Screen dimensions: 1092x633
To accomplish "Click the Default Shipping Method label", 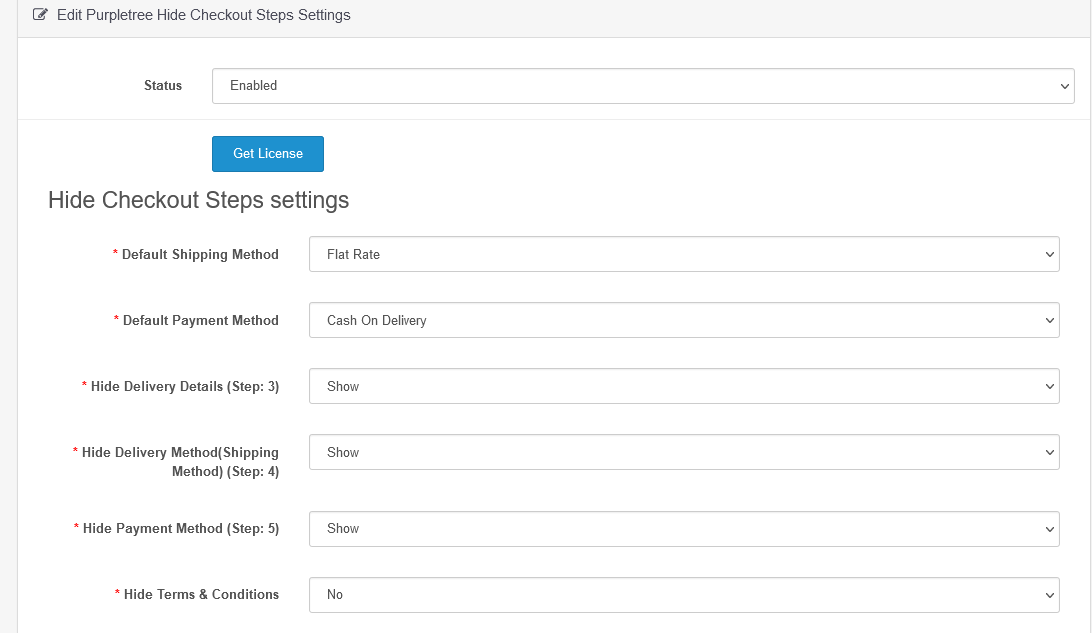I will click(200, 254).
